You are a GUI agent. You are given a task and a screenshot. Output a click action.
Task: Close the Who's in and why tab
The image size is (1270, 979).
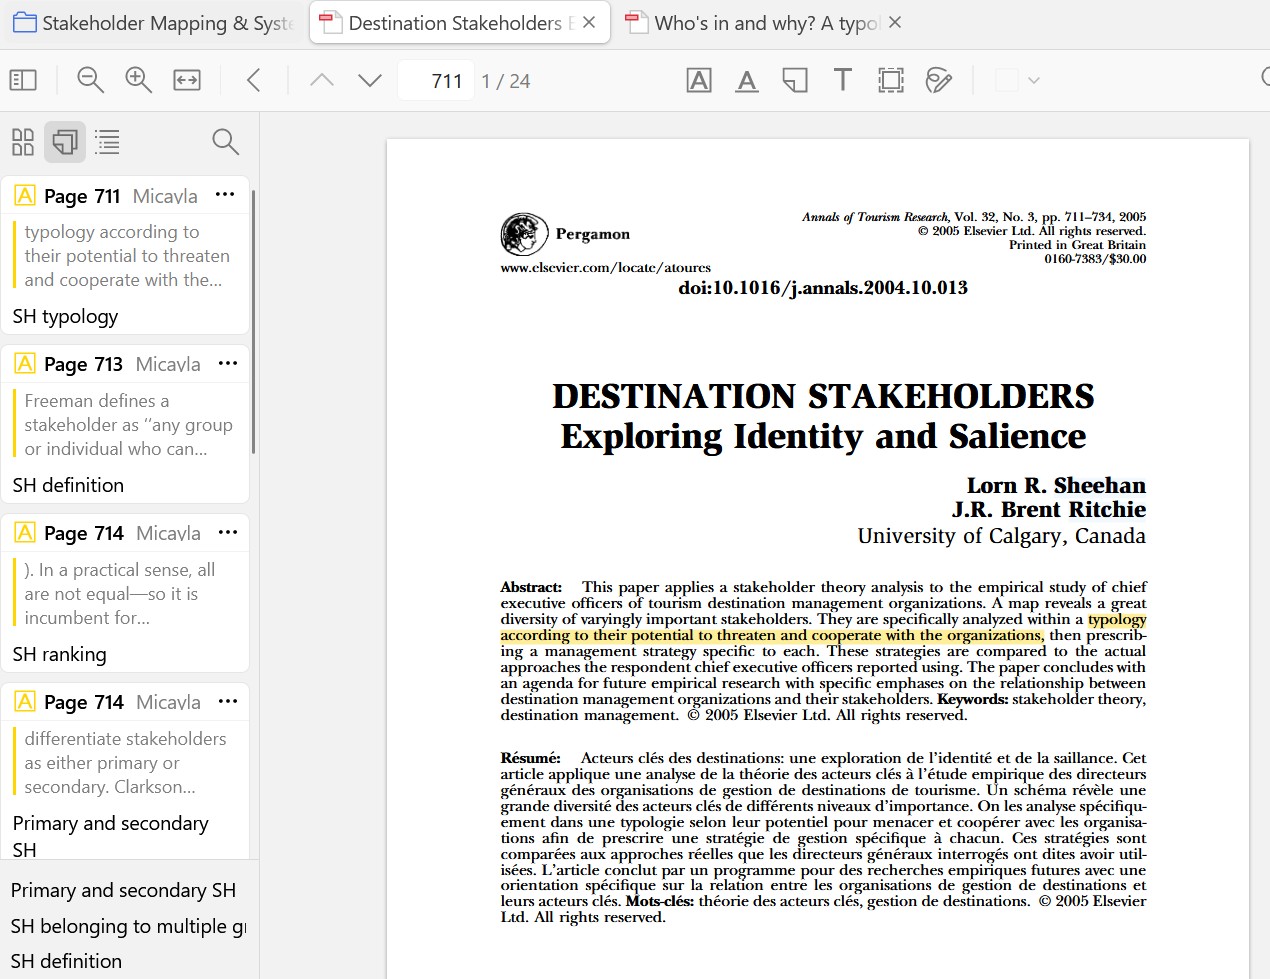[895, 22]
